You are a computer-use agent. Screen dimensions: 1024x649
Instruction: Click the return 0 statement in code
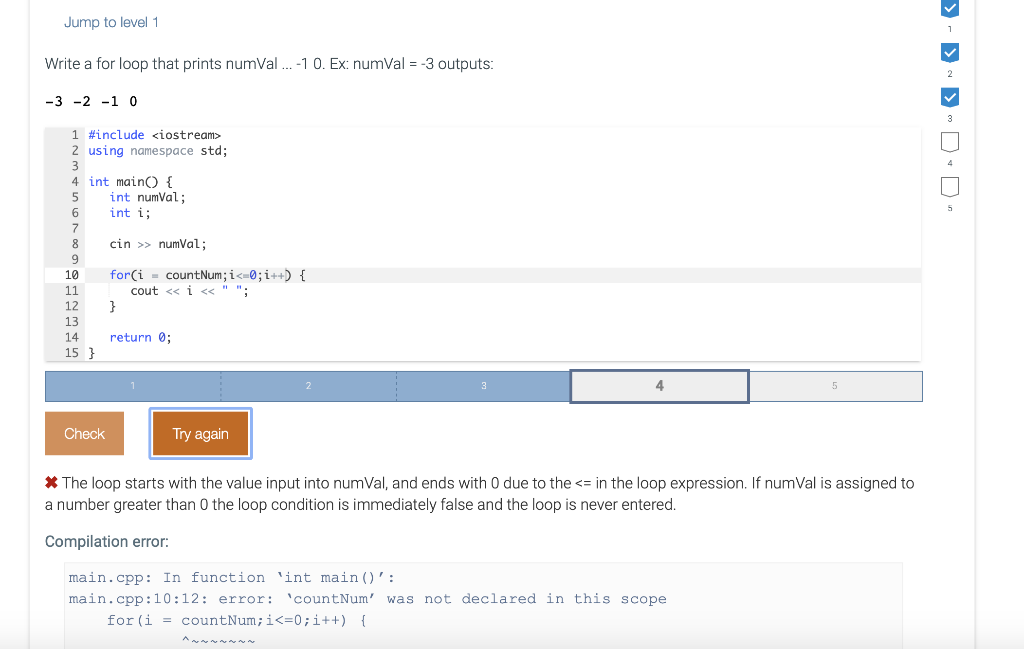click(x=137, y=337)
